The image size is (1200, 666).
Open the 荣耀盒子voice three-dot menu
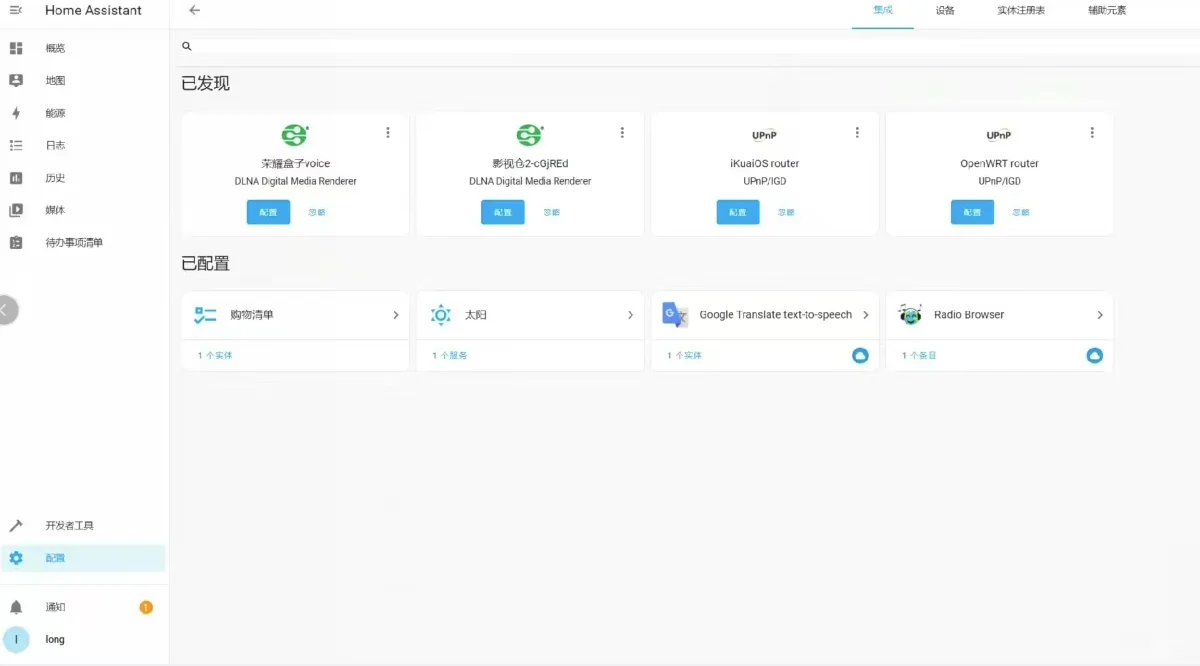[388, 132]
